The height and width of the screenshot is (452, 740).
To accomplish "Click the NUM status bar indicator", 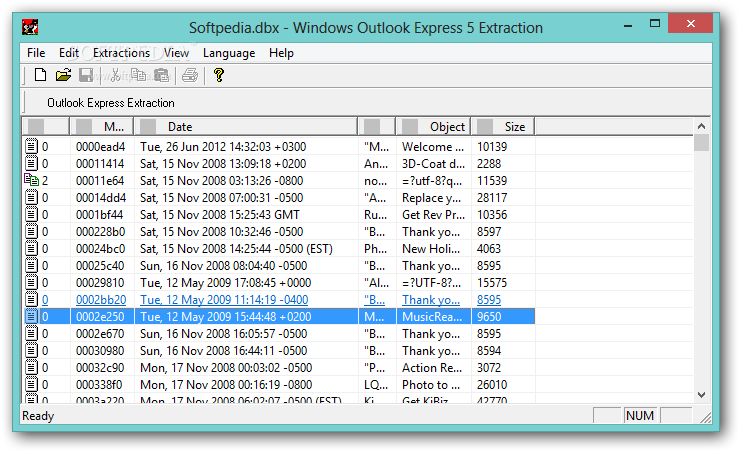I will (x=640, y=416).
